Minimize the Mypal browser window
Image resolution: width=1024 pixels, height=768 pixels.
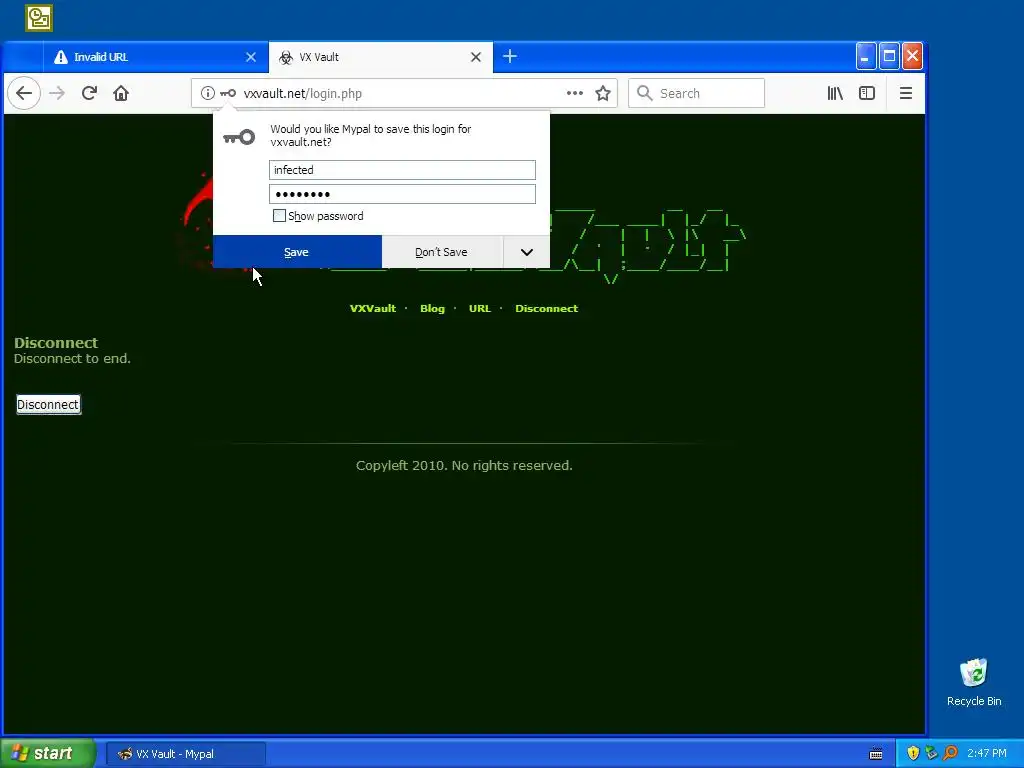[866, 57]
